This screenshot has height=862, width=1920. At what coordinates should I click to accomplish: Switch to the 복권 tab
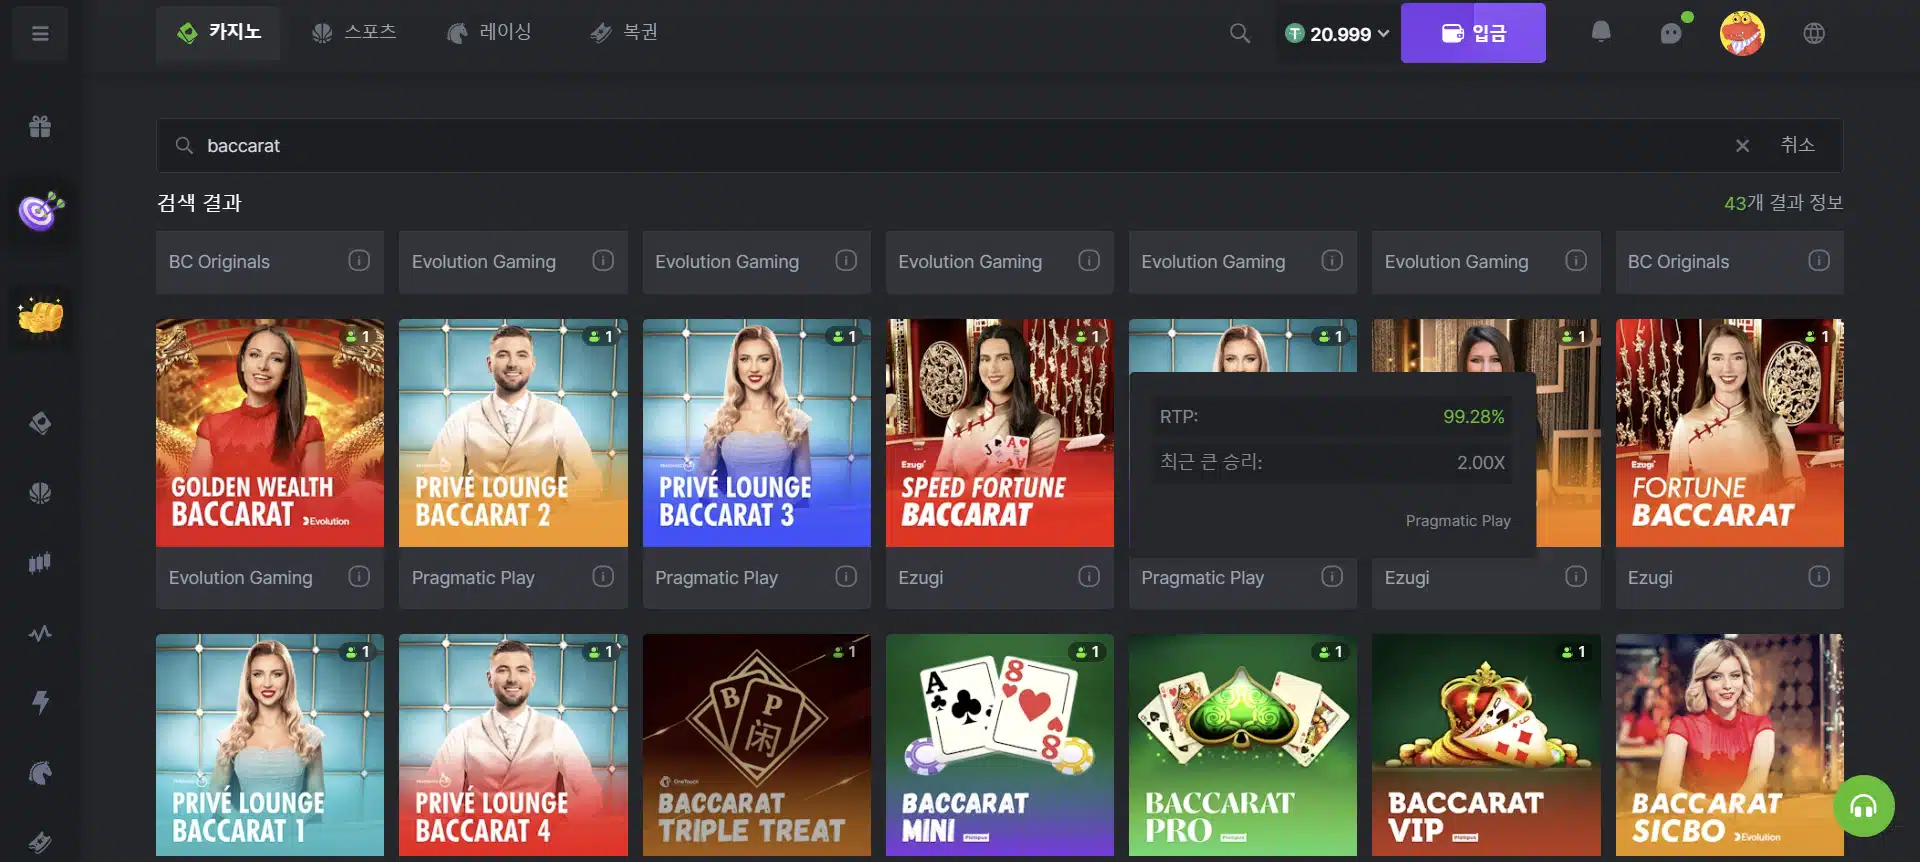coord(624,33)
